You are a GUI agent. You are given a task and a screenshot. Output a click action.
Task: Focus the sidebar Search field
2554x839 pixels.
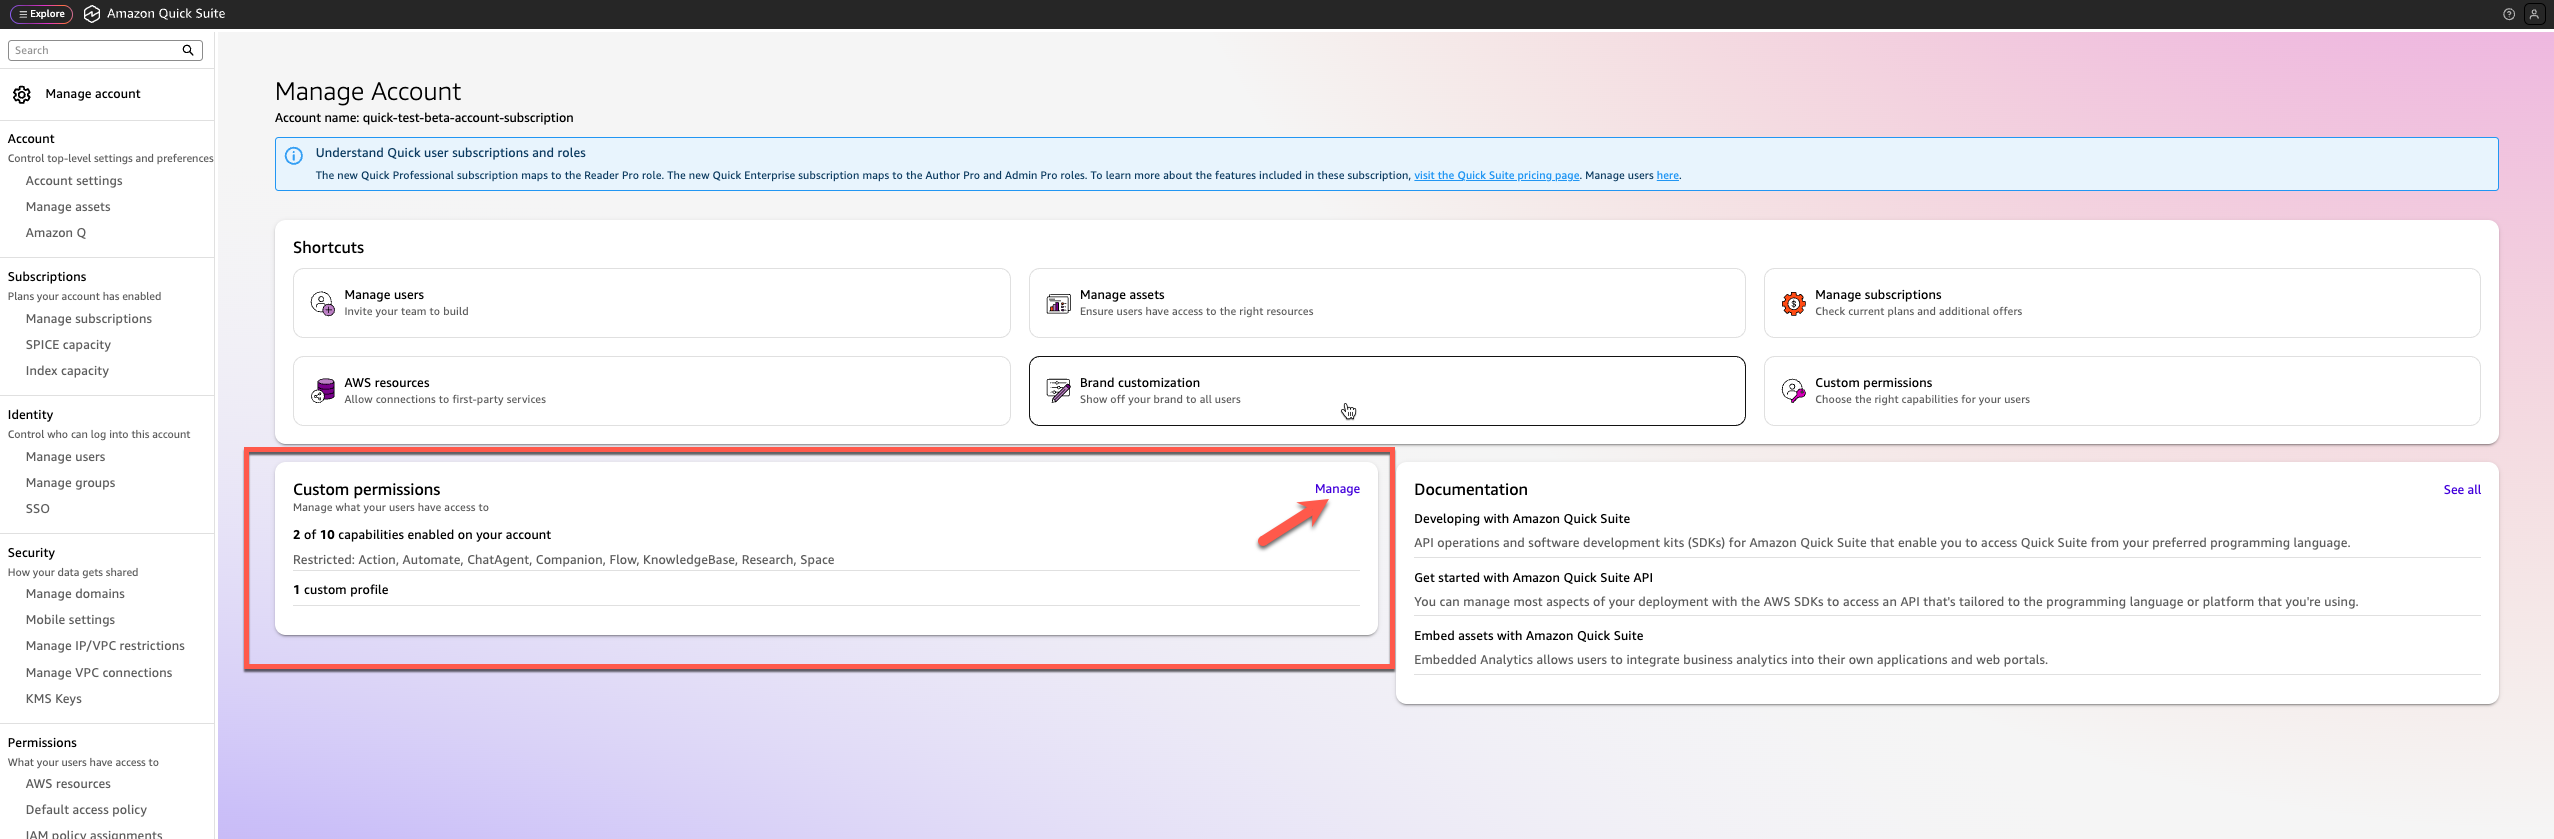click(105, 50)
